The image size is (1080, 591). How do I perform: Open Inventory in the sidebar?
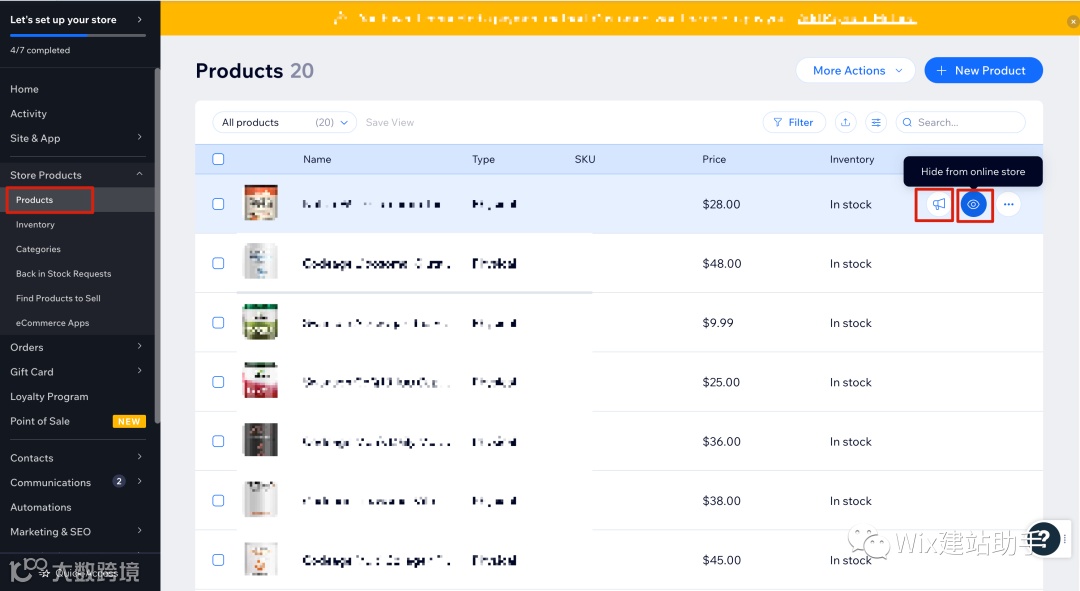tap(36, 225)
